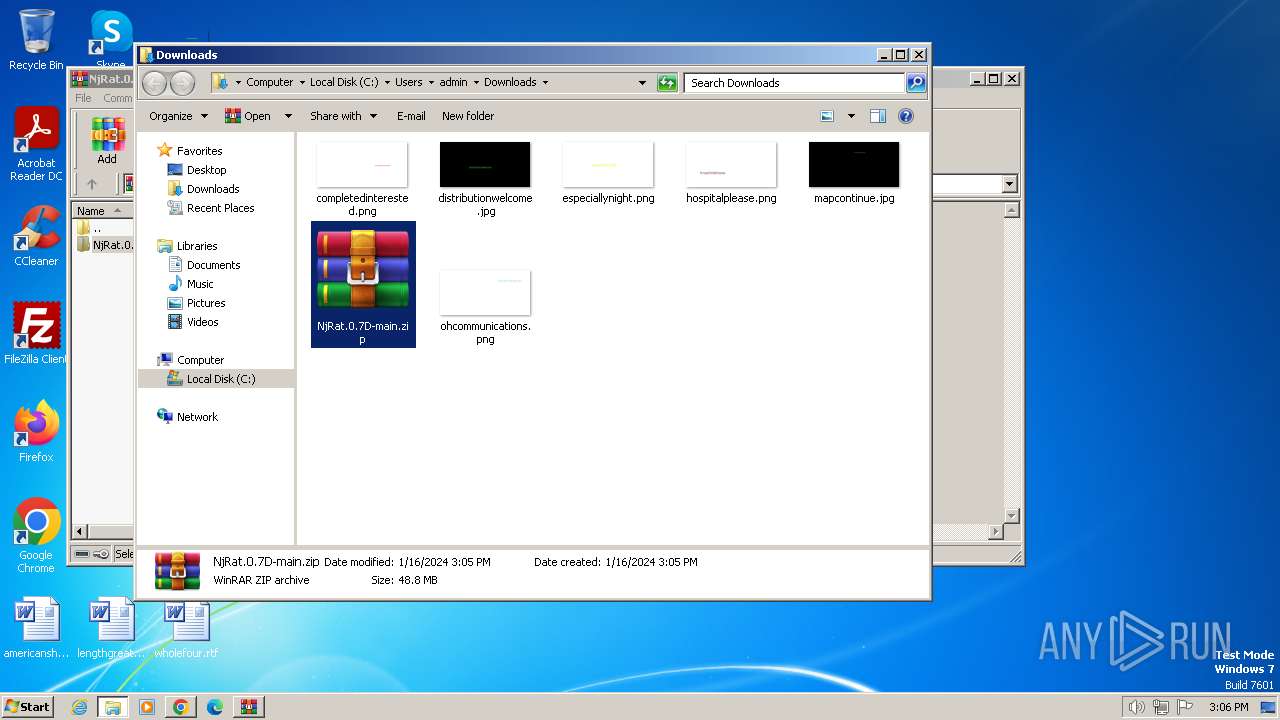The width and height of the screenshot is (1280, 720).
Task: Open Microsoft Edge from taskbar
Action: 215,707
